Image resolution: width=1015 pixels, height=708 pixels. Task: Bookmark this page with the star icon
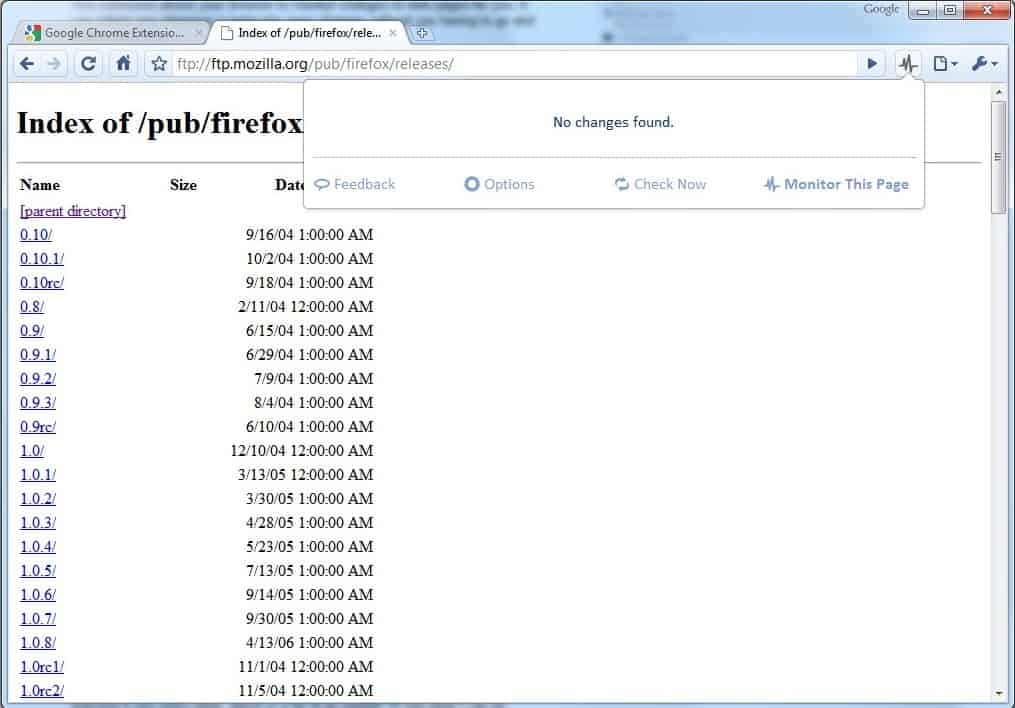[158, 64]
